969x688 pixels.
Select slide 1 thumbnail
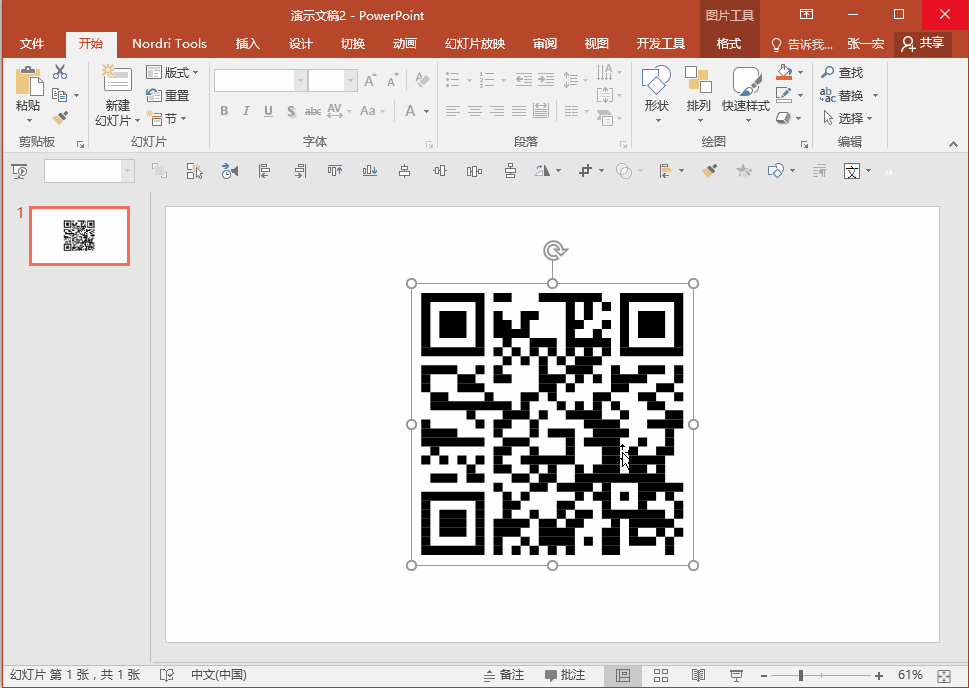(x=79, y=236)
